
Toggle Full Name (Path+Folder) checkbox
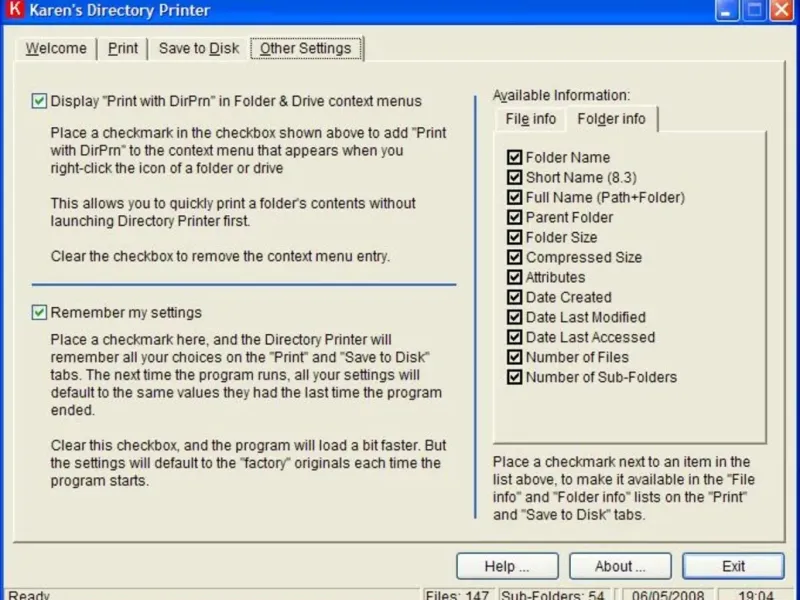coord(514,197)
